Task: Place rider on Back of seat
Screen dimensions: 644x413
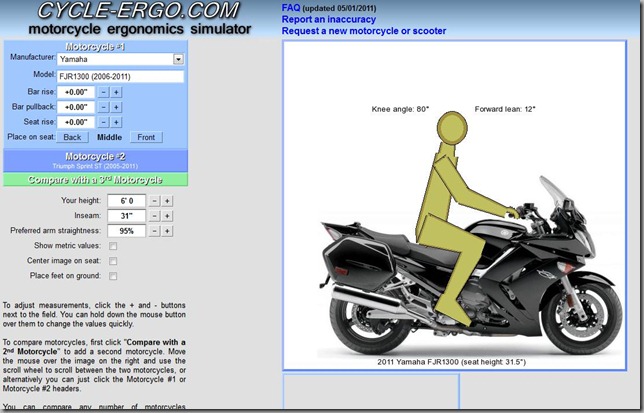Action: tap(72, 137)
